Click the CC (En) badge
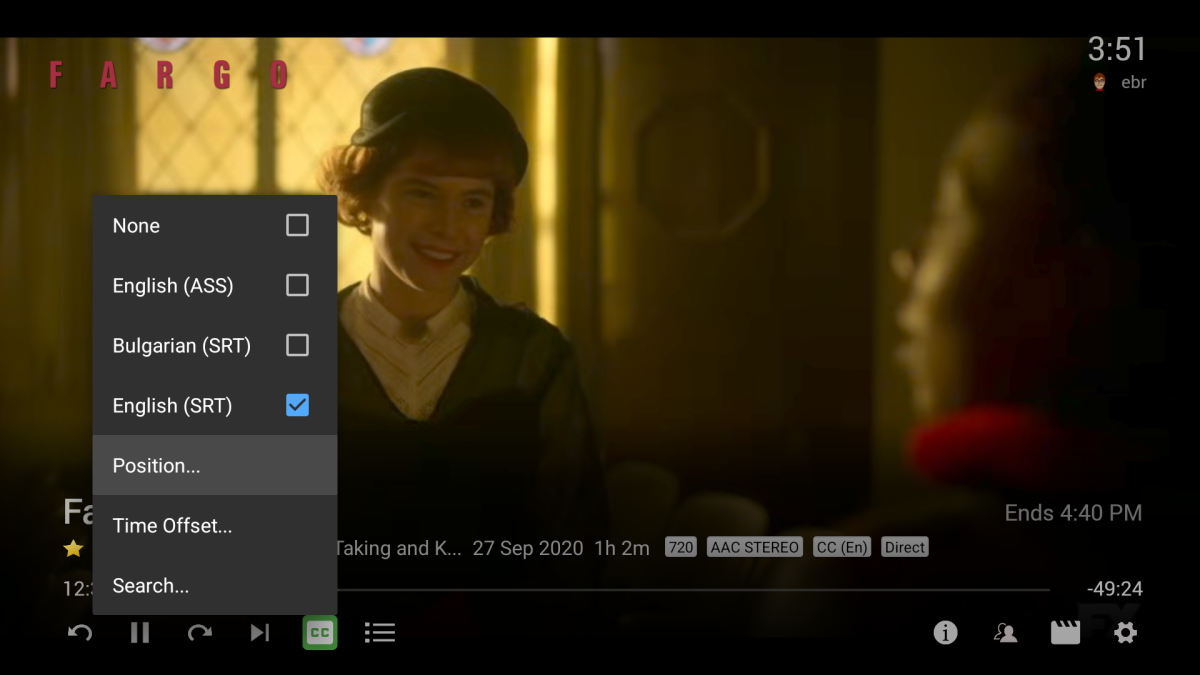The height and width of the screenshot is (675, 1200). coord(842,547)
